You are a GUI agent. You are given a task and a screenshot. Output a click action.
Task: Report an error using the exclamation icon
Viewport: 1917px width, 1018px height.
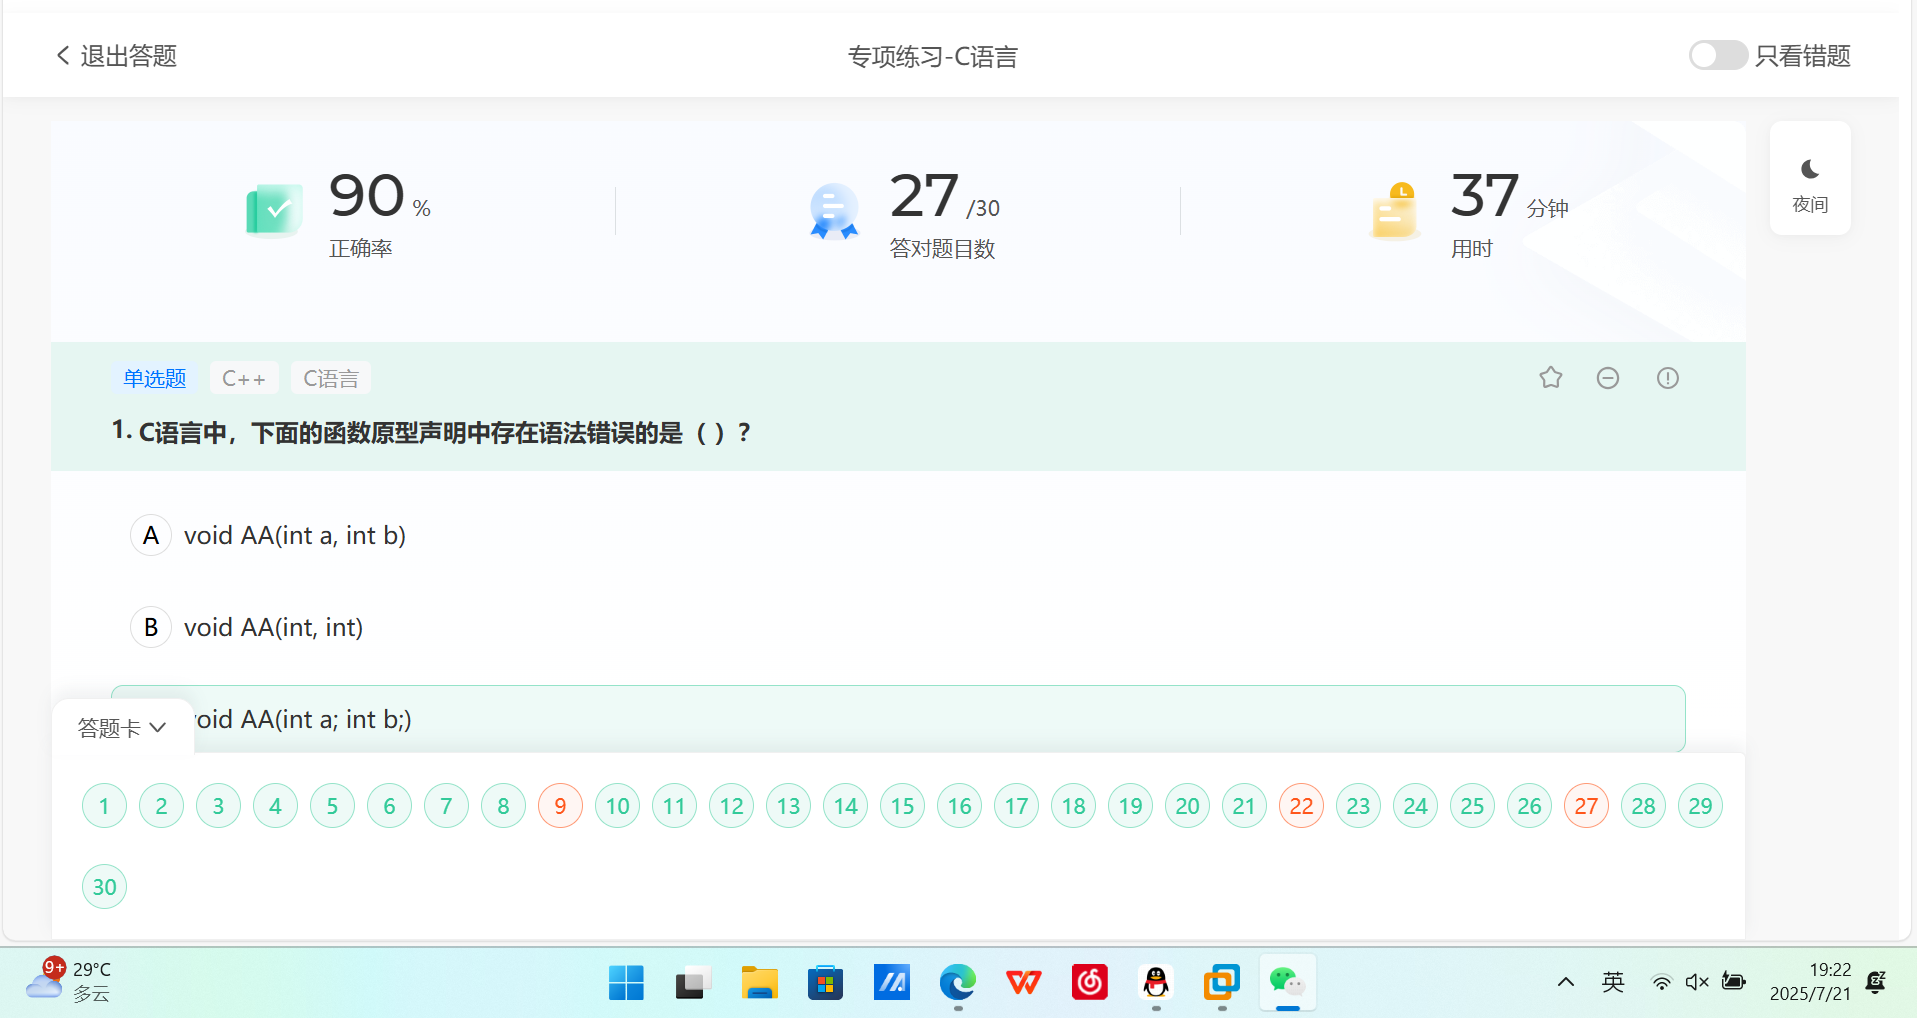coord(1666,377)
